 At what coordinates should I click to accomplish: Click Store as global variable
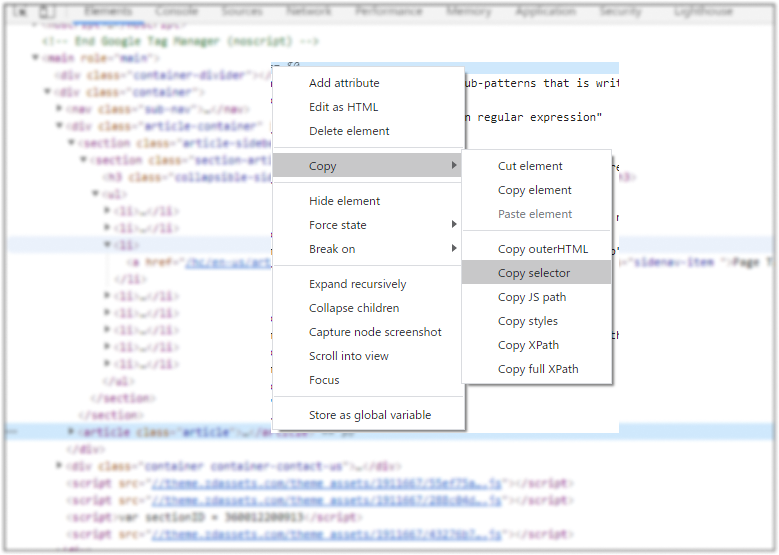pos(370,415)
